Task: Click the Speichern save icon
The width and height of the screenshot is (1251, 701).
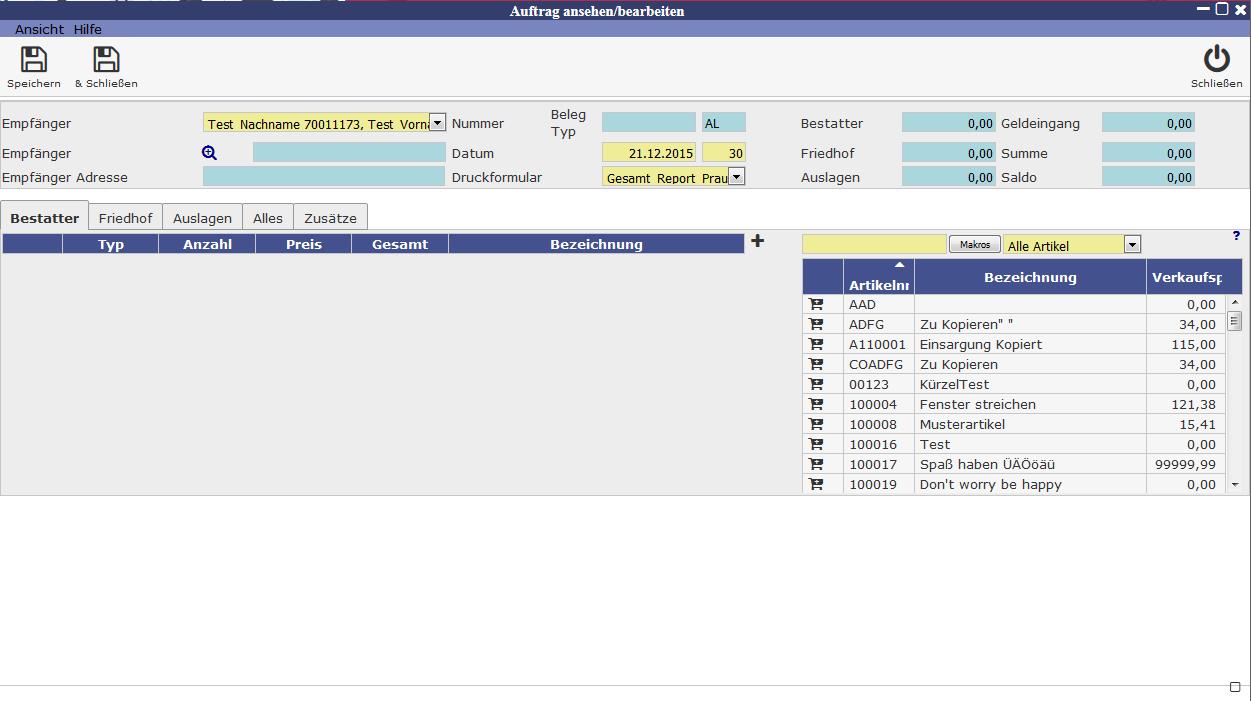Action: pyautogui.click(x=34, y=60)
